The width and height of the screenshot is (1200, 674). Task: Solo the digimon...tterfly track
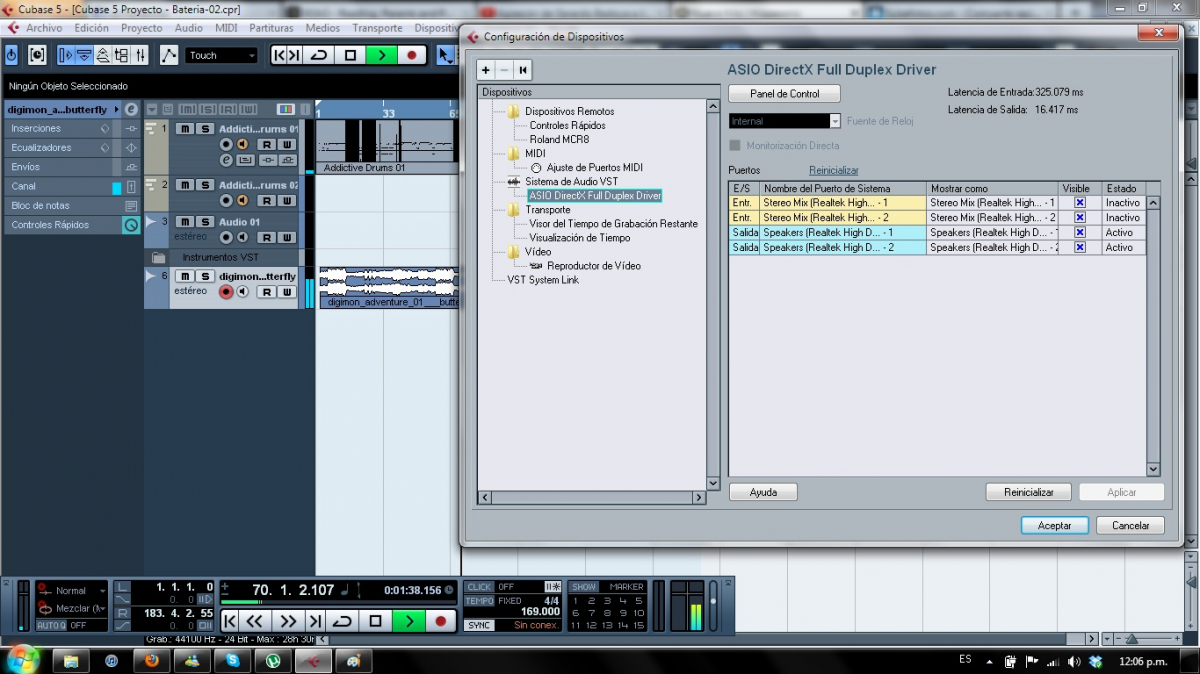click(x=205, y=276)
